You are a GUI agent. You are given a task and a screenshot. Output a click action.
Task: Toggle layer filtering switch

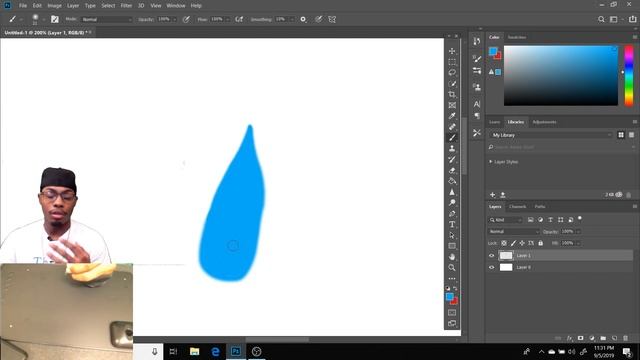pyautogui.click(x=580, y=219)
